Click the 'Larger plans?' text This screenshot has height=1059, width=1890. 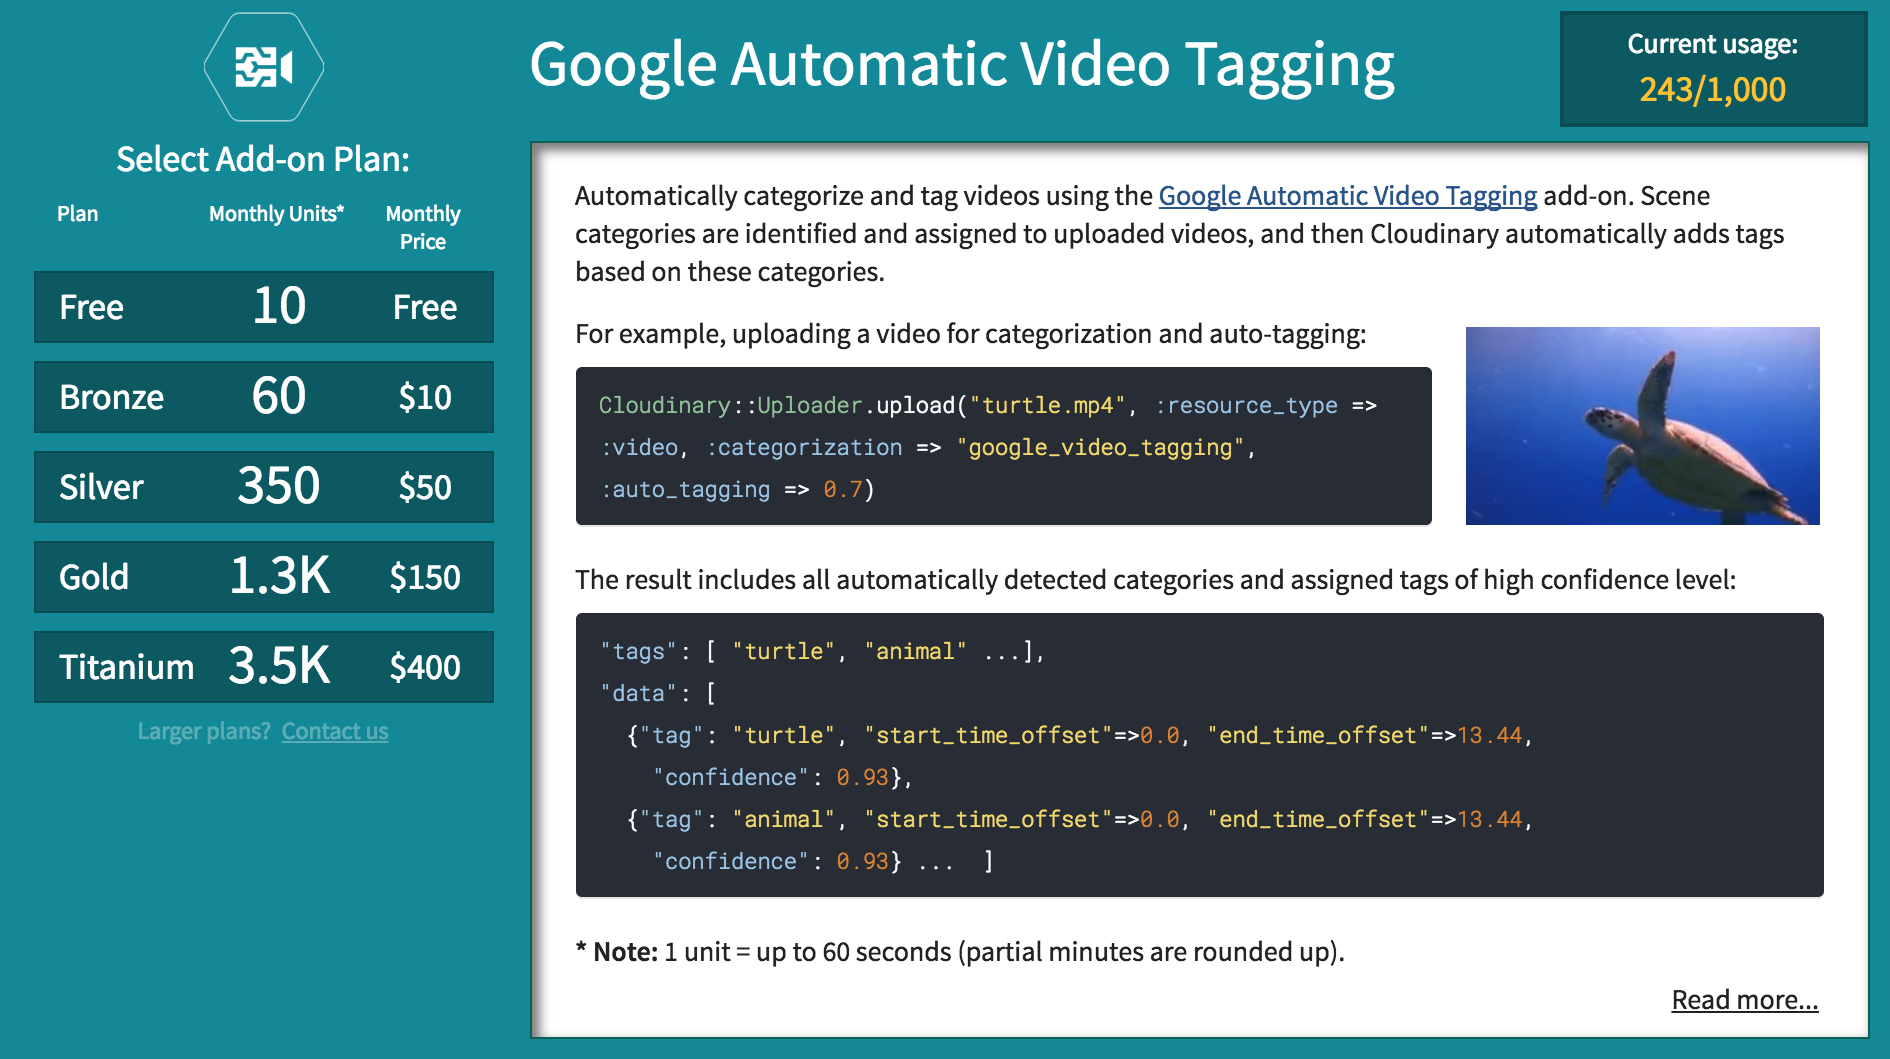pyautogui.click(x=204, y=731)
